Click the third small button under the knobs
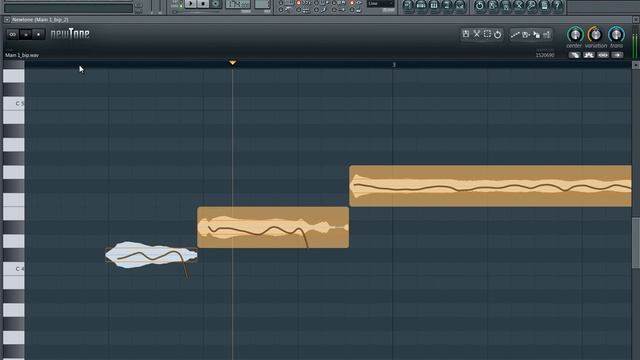This screenshot has width=640, height=360. point(603,55)
